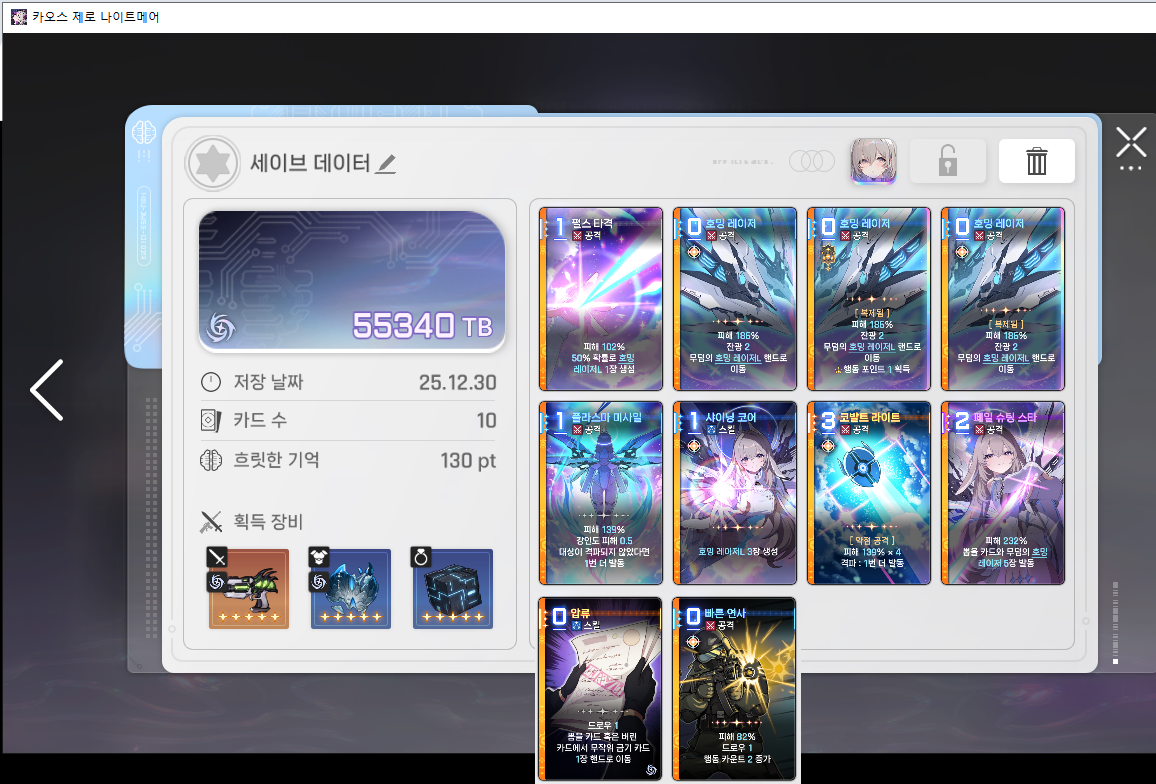Select the five-star weapon equipment icon
The image size is (1156, 784).
[249, 589]
